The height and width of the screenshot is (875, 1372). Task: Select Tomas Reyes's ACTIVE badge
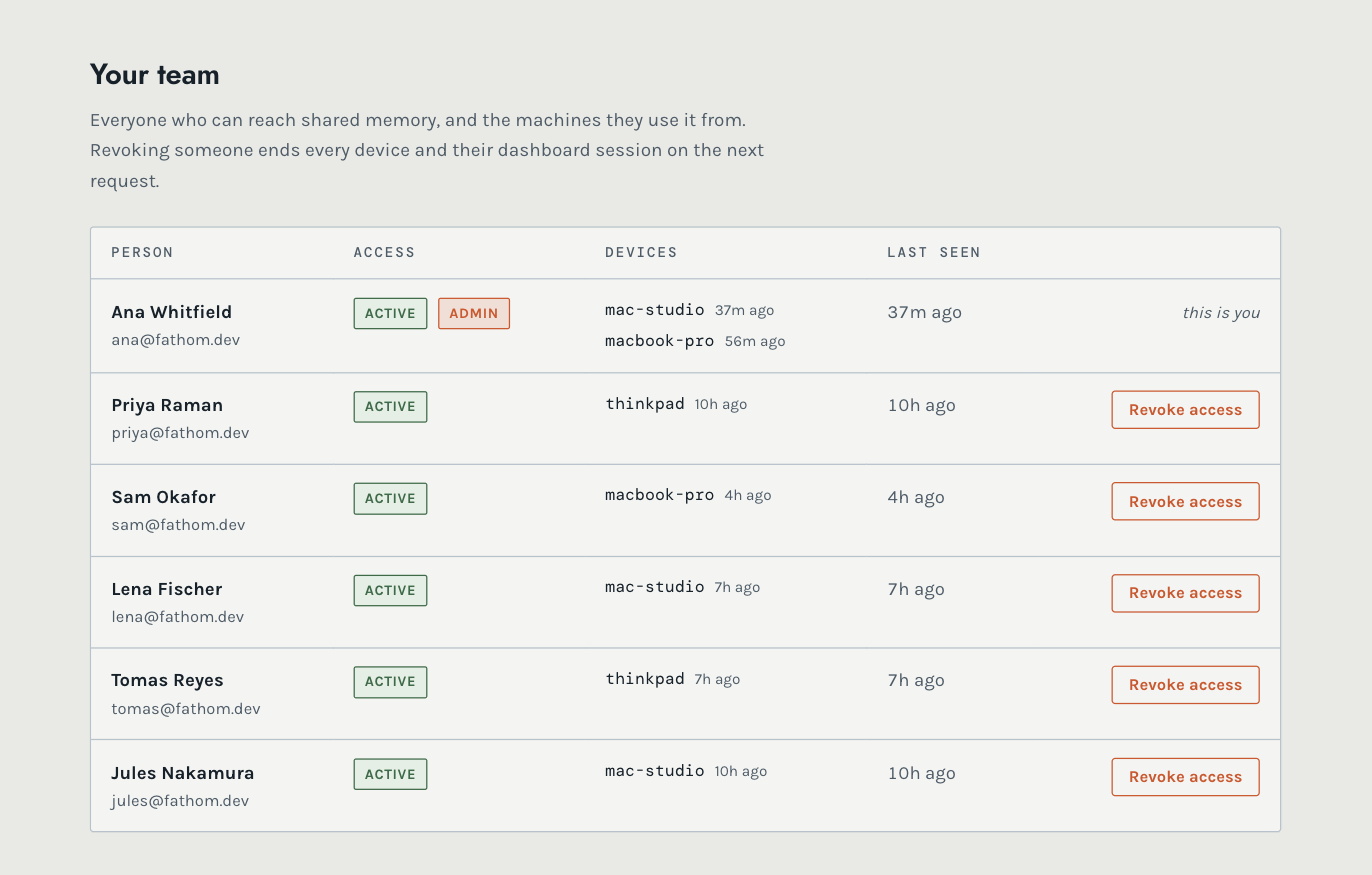390,681
